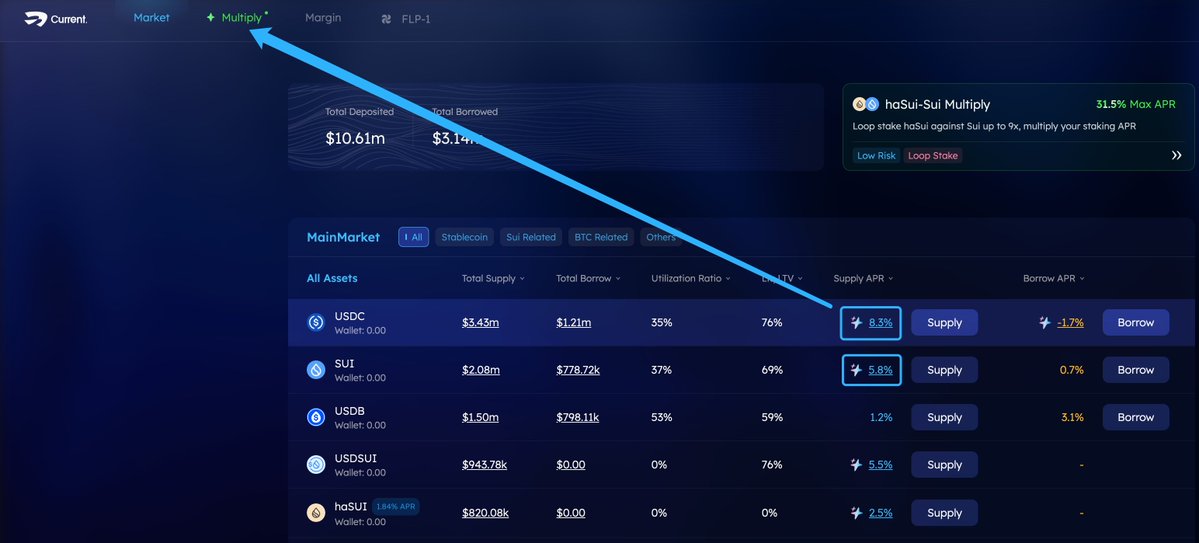The image size is (1199, 543).
Task: Filter market by Sui Related
Action: coord(531,237)
